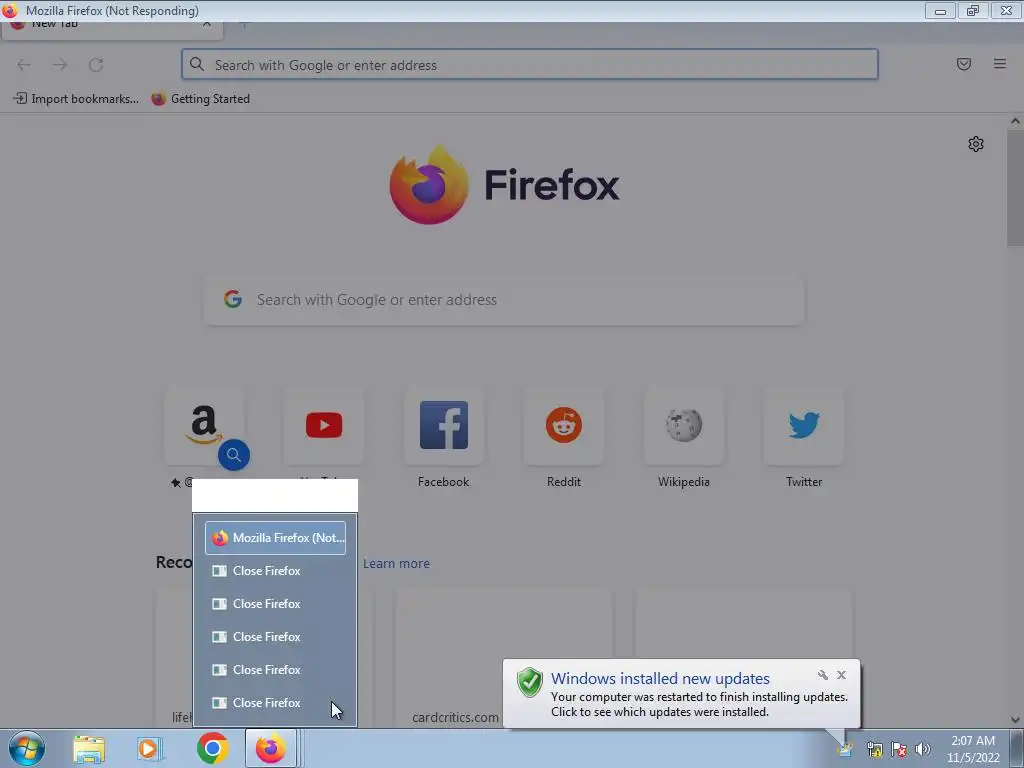Focus the address bar search field

(x=530, y=65)
